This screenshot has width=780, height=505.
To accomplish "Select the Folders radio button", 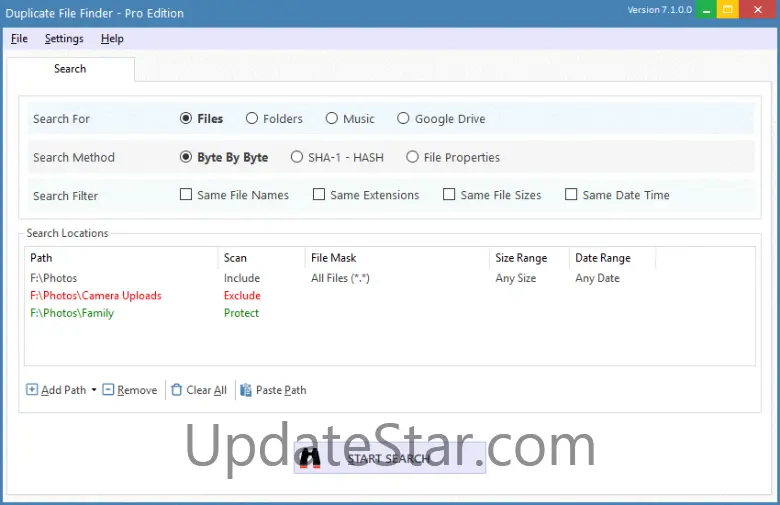I will coord(252,118).
